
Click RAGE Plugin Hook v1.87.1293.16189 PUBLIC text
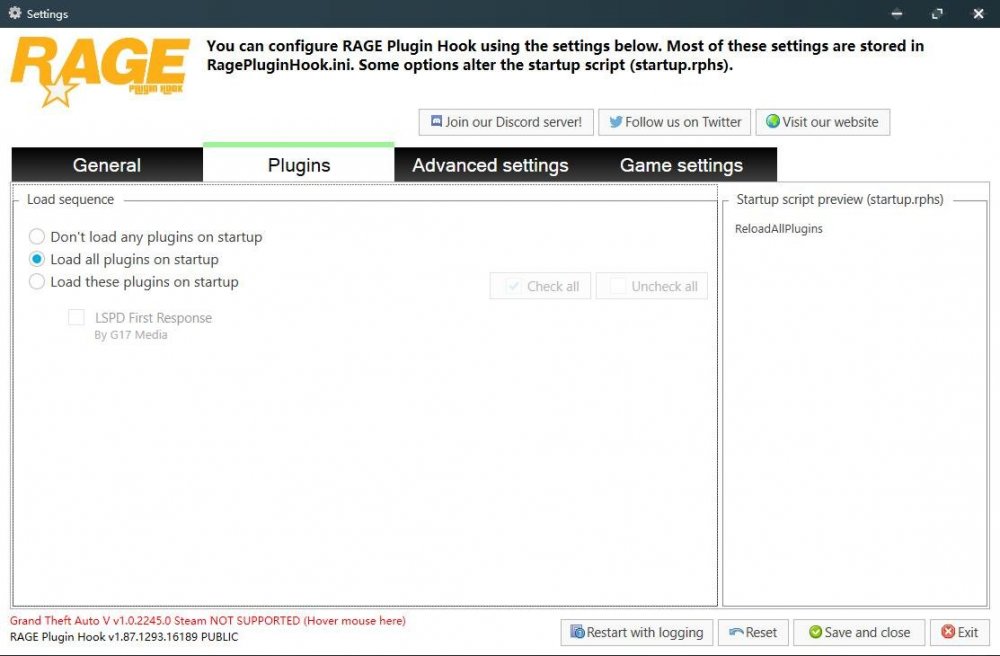pos(124,637)
